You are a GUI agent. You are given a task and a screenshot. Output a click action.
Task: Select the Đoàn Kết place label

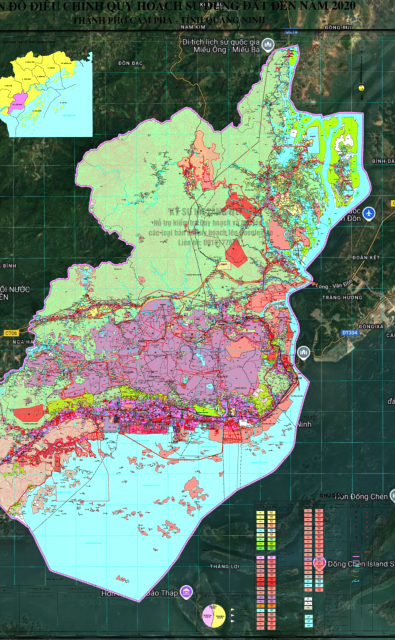[366, 258]
